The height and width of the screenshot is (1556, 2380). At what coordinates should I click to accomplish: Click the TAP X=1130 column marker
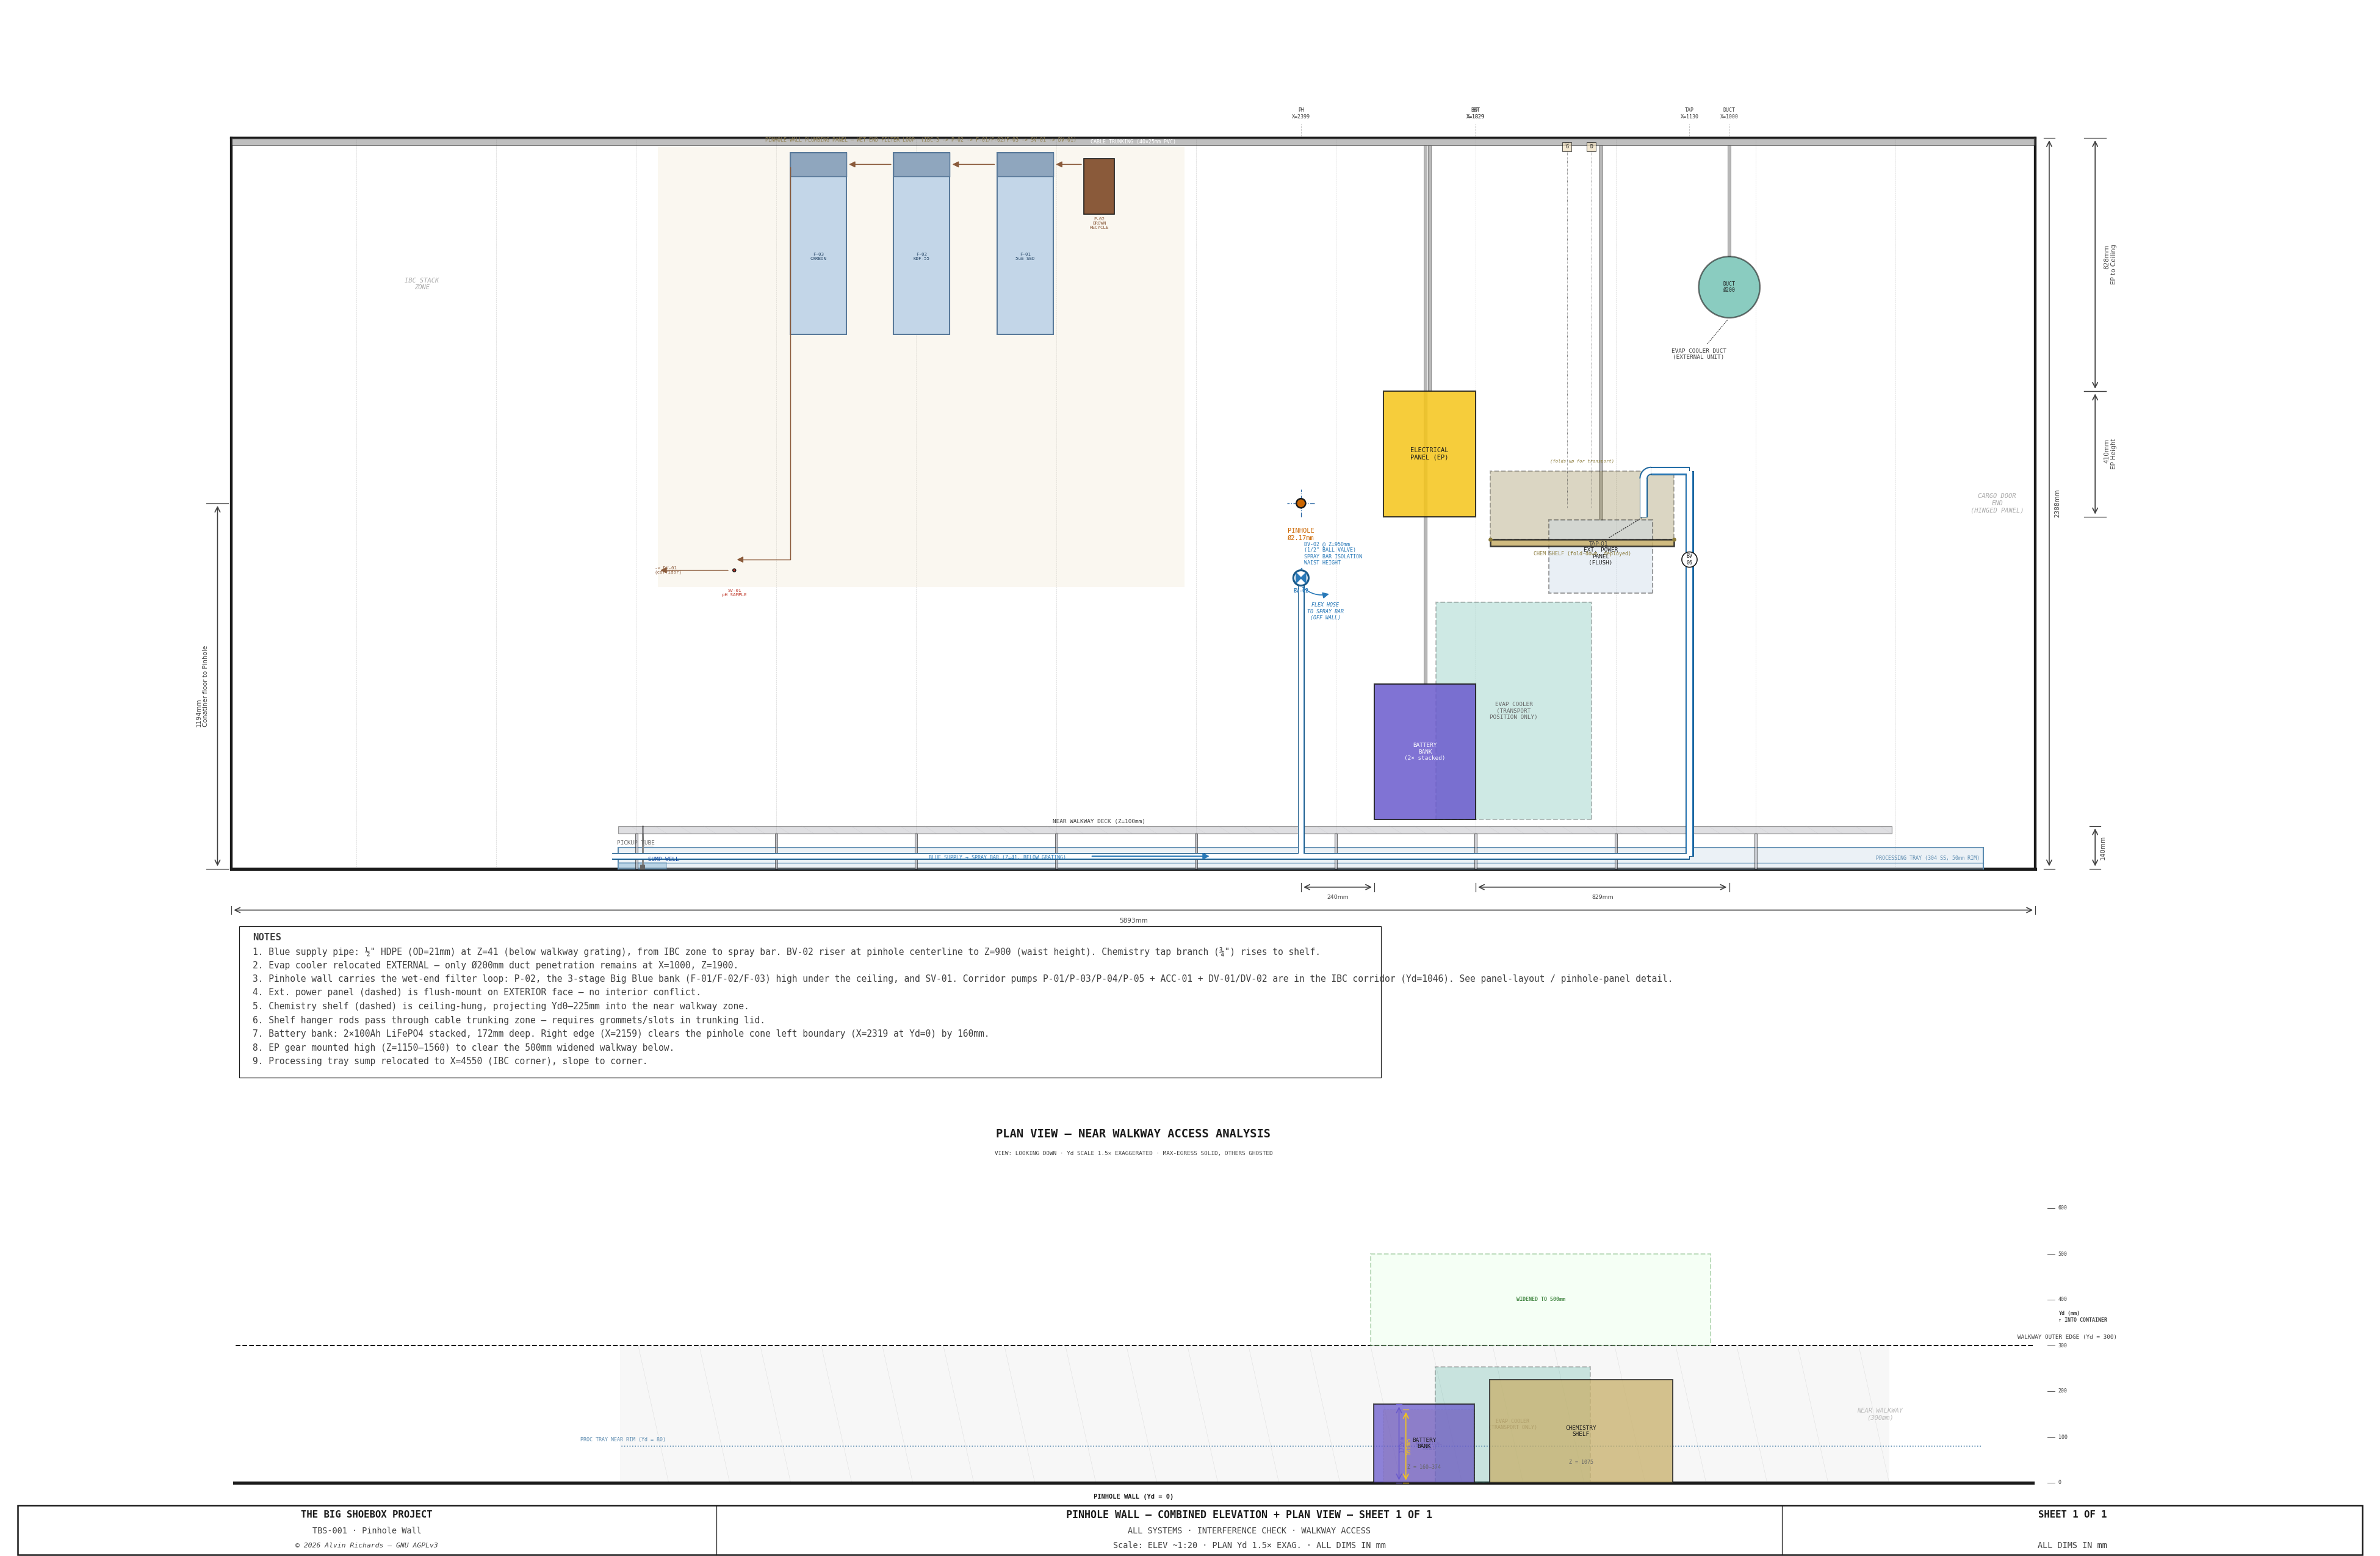(1689, 113)
